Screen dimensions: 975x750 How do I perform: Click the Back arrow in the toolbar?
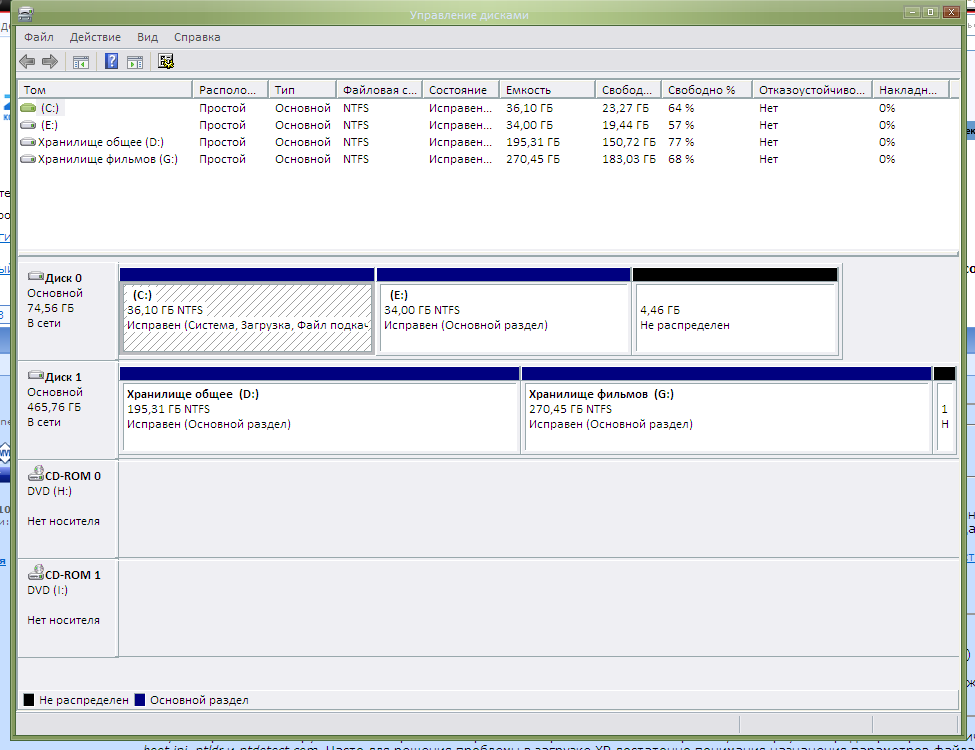pyautogui.click(x=28, y=62)
